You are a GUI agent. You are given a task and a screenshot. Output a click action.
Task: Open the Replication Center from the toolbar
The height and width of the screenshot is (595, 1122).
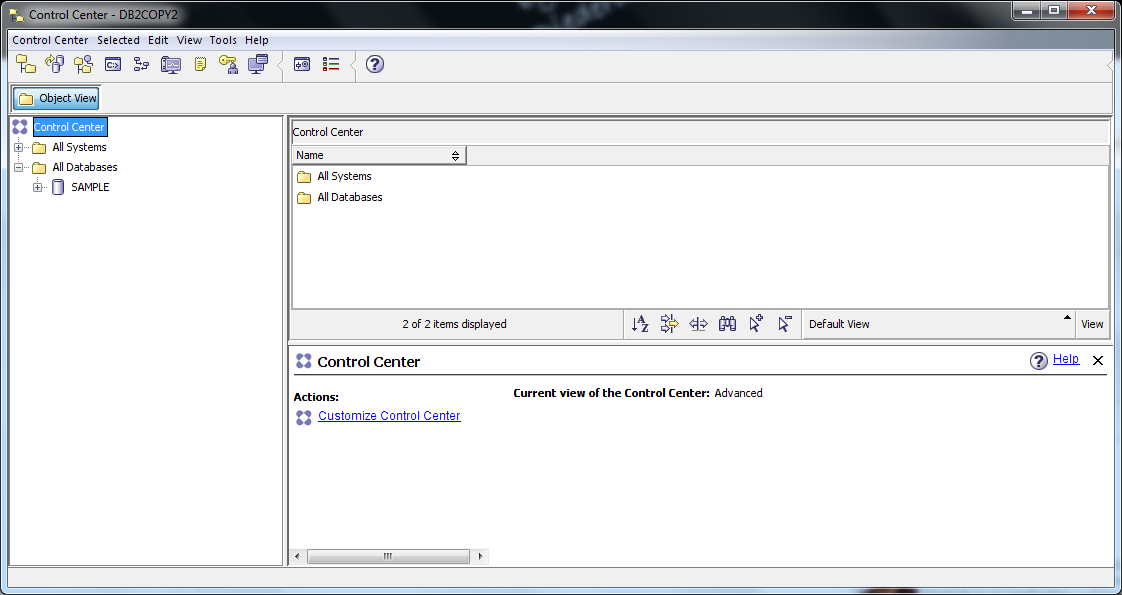[x=55, y=64]
